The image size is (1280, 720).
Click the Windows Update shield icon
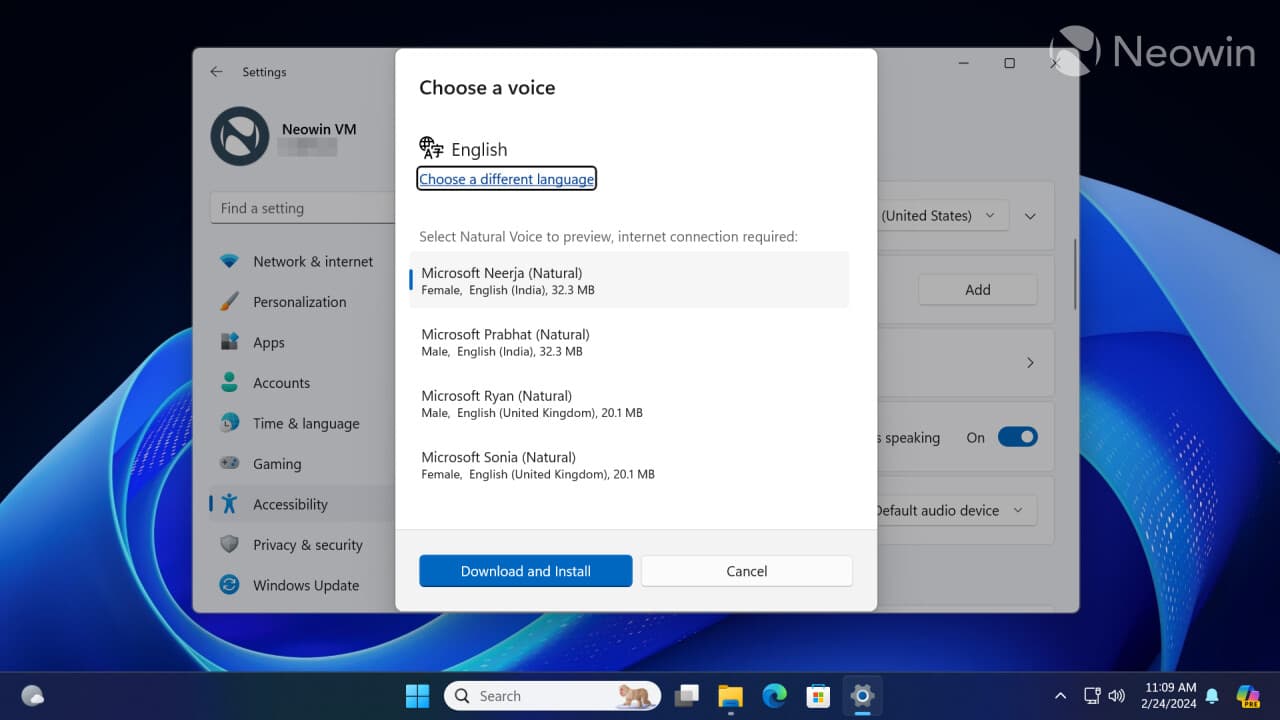(231, 585)
